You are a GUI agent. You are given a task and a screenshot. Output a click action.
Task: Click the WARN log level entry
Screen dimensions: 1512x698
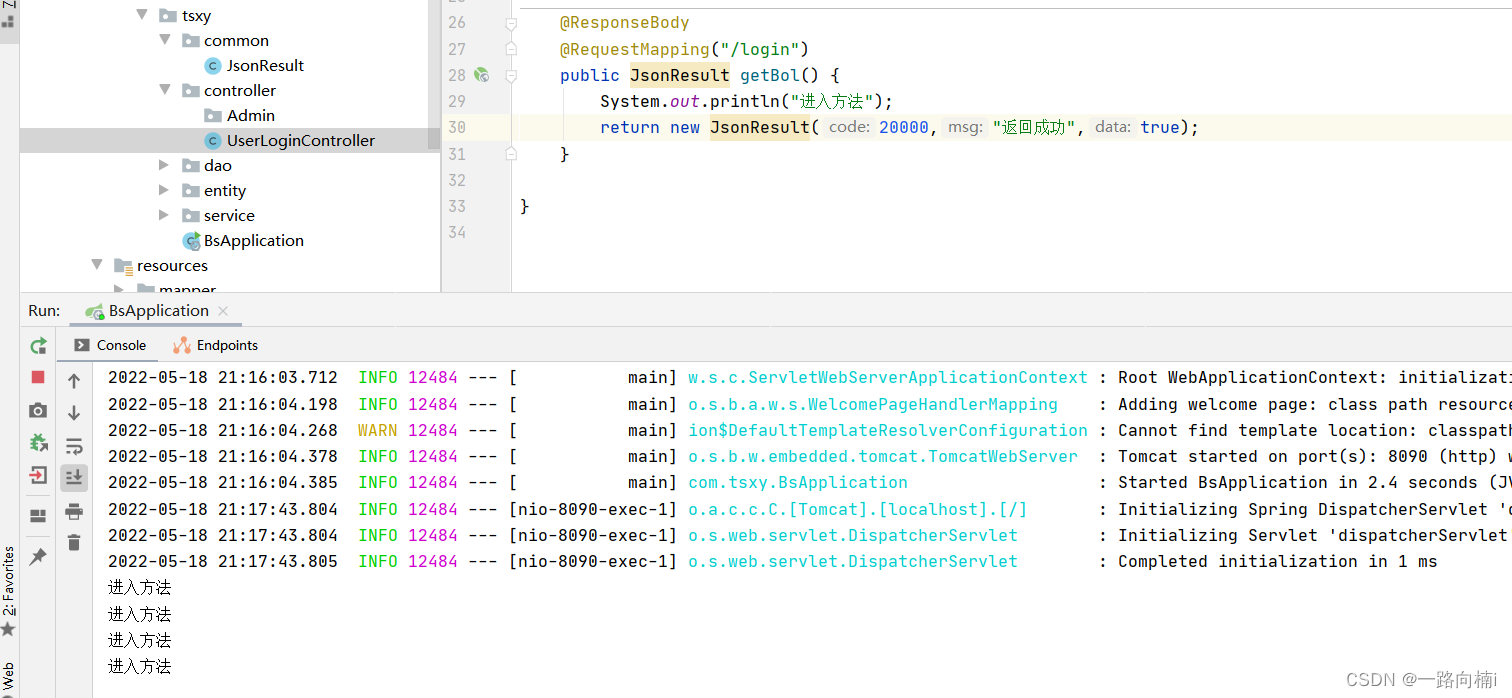pos(378,430)
